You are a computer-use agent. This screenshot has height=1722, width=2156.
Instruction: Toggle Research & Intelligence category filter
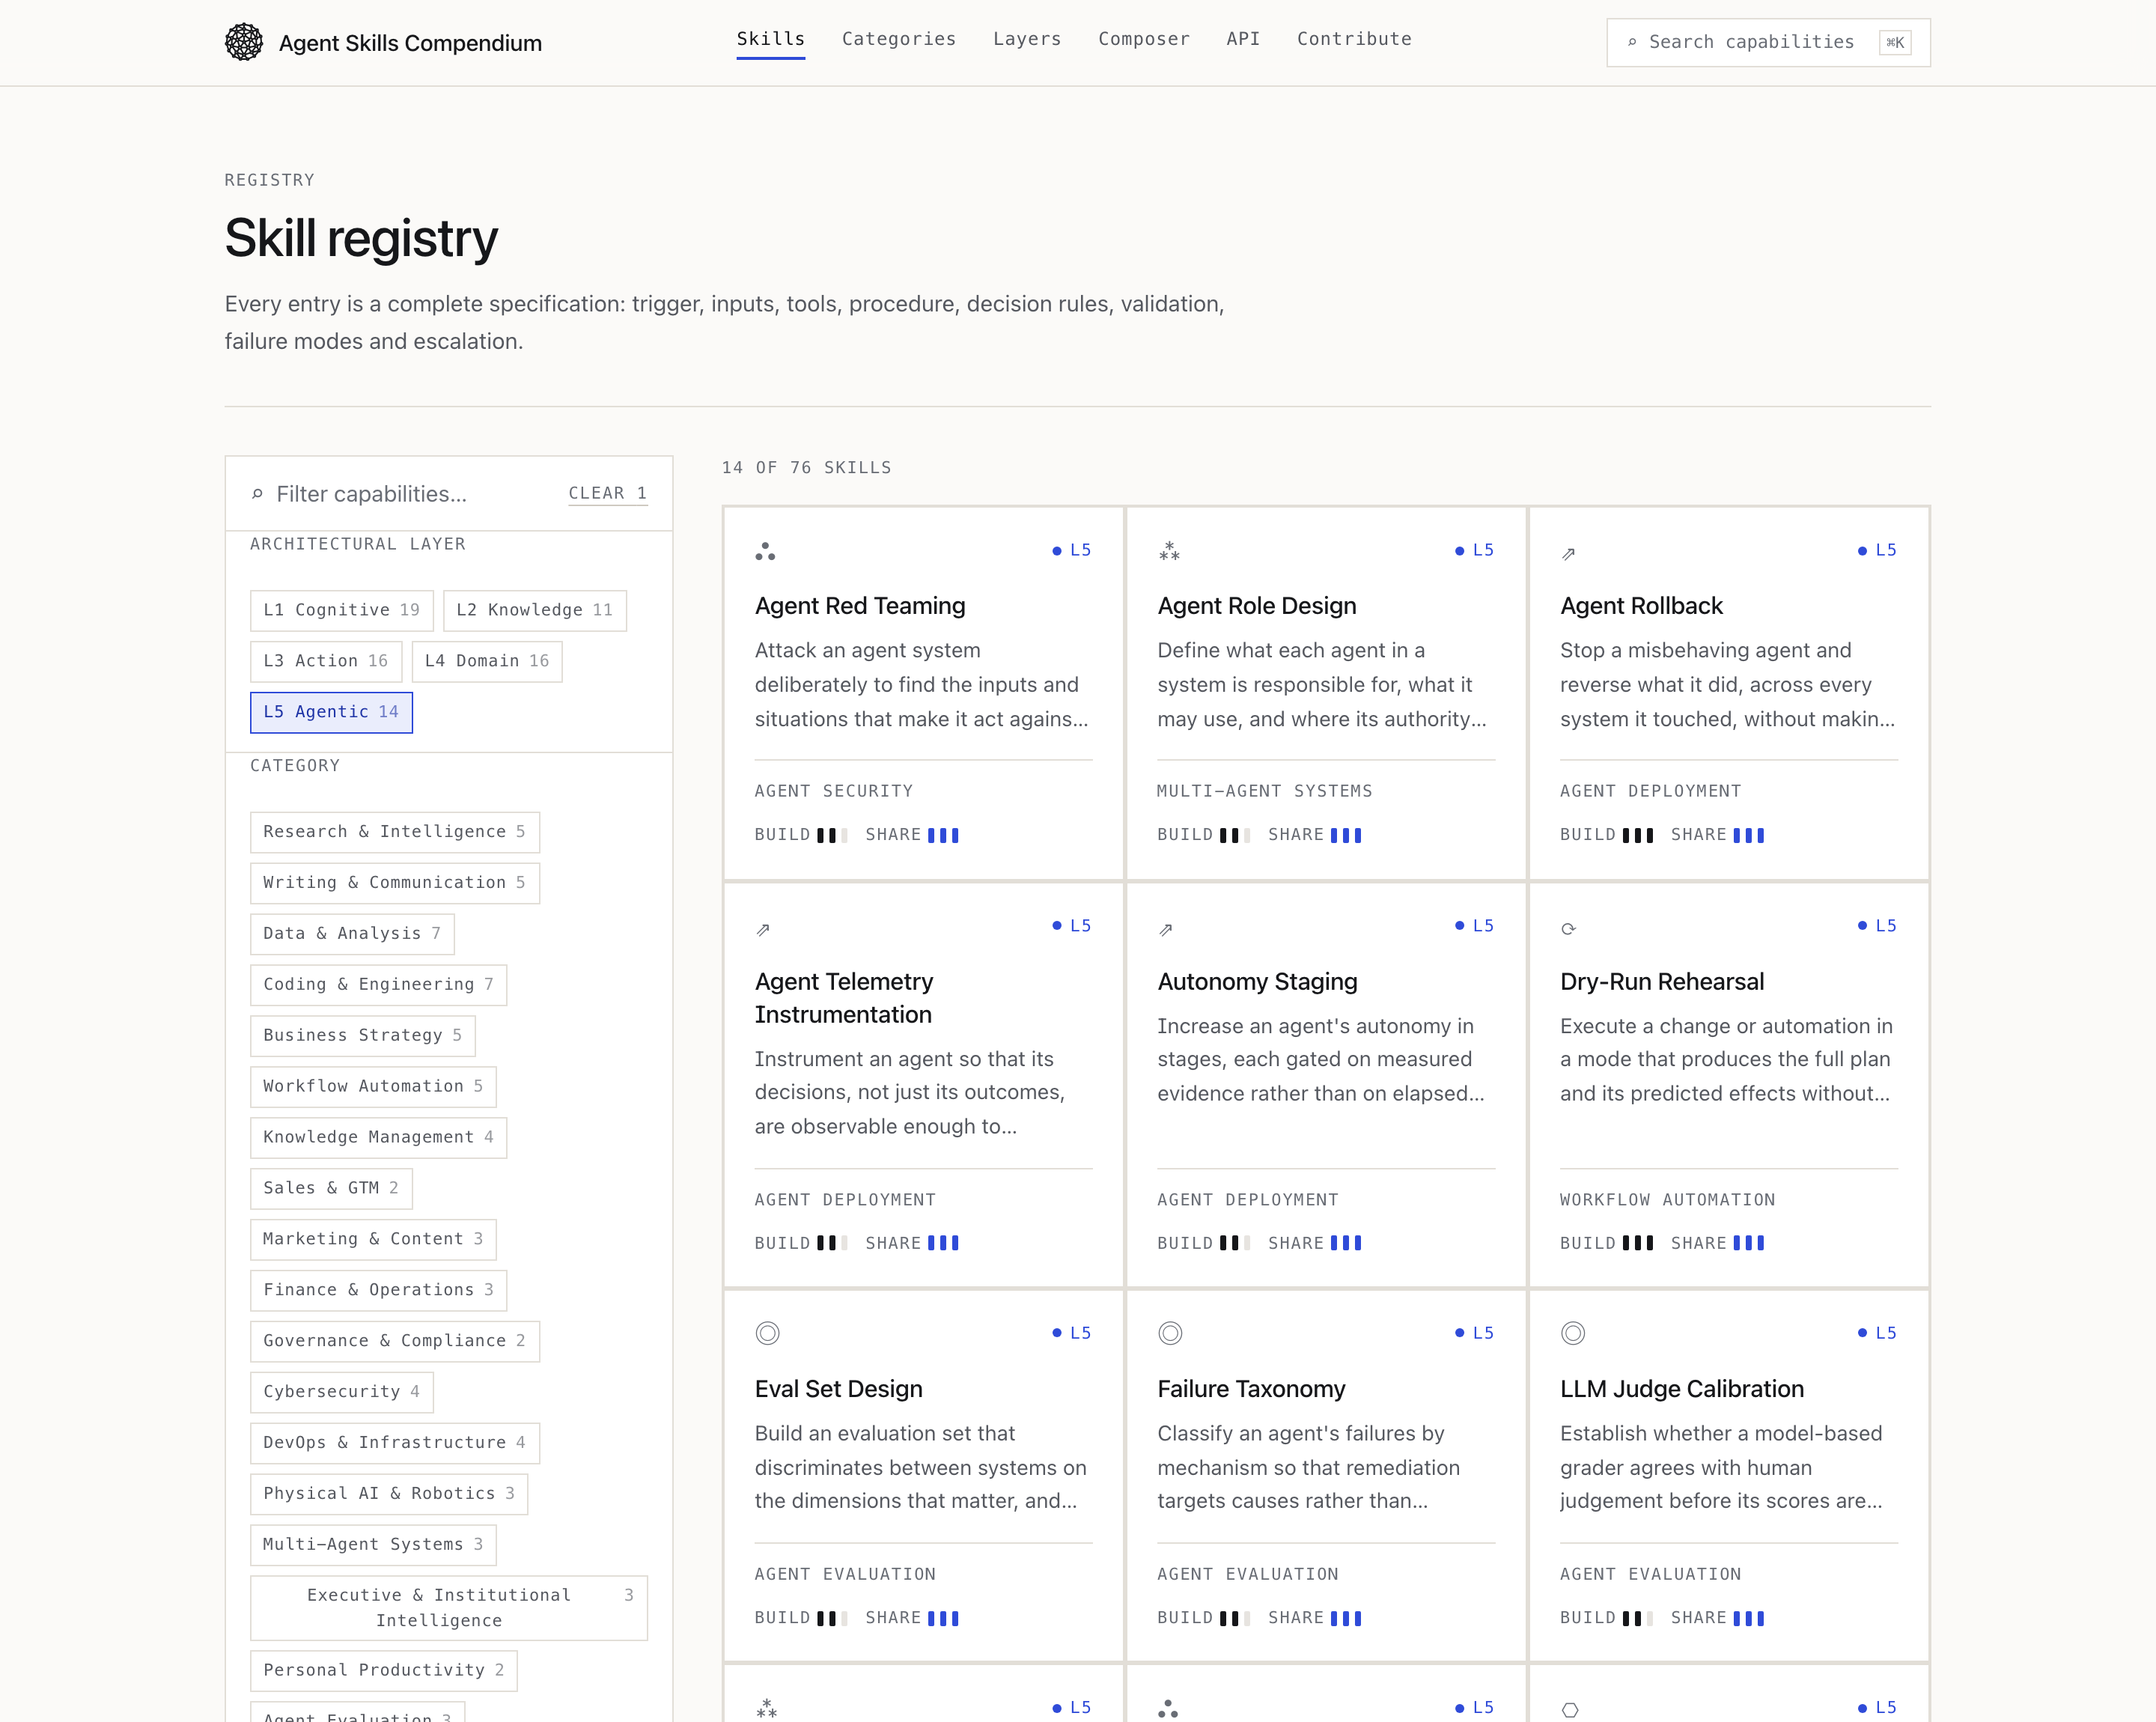pyautogui.click(x=395, y=832)
